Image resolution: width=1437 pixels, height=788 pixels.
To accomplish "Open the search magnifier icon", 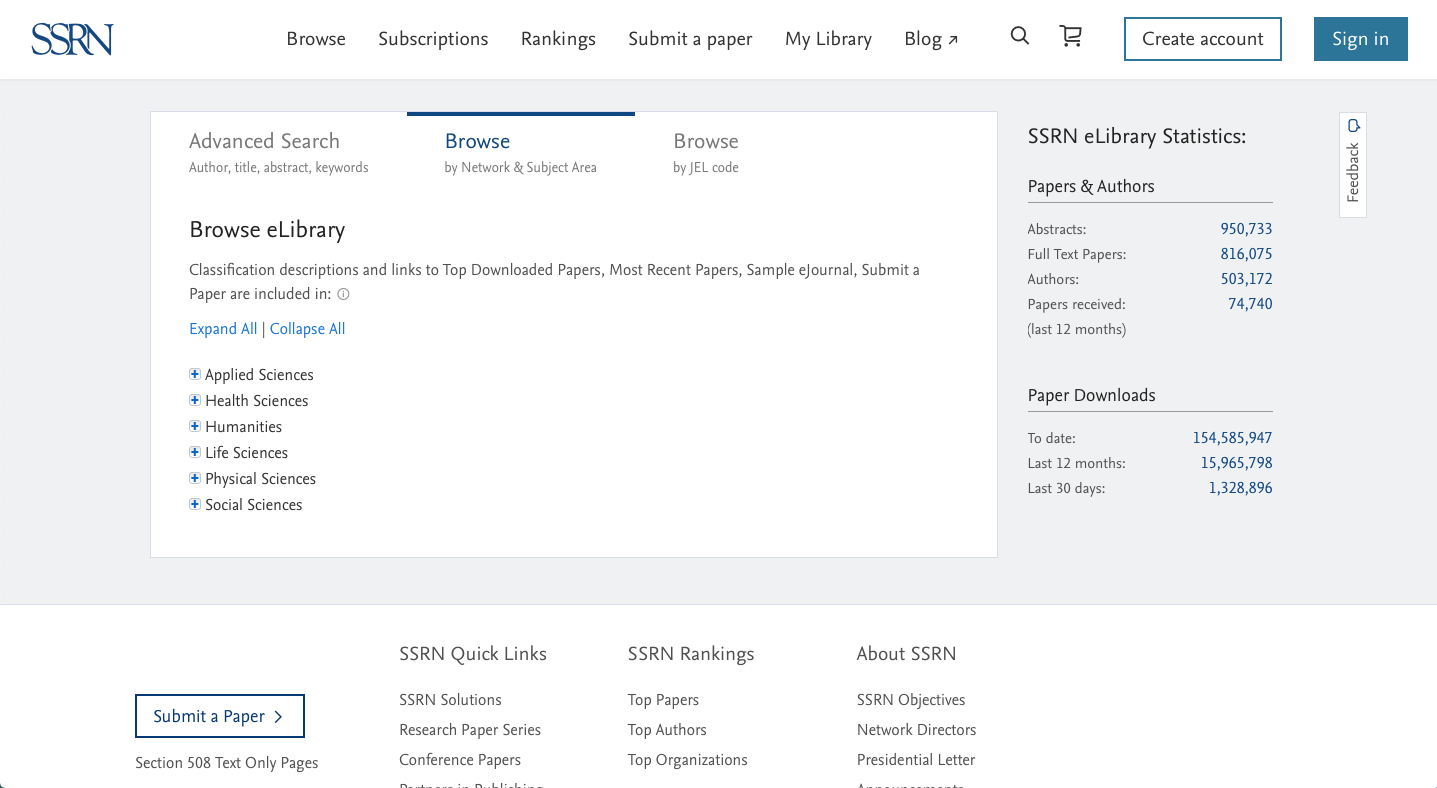I will (x=1019, y=35).
